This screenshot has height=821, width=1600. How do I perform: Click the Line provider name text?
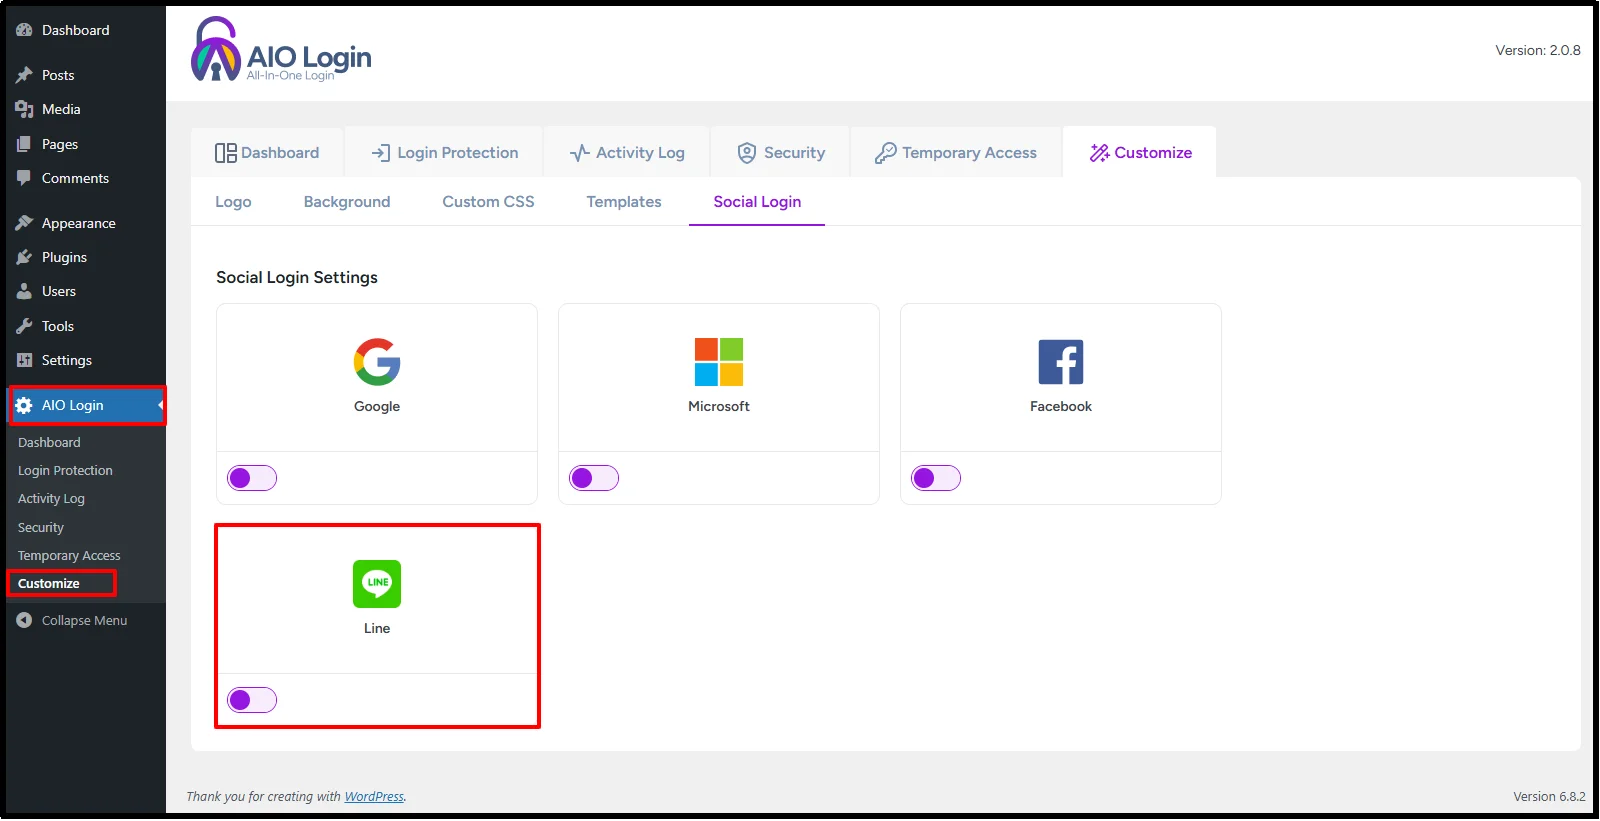[x=377, y=628]
